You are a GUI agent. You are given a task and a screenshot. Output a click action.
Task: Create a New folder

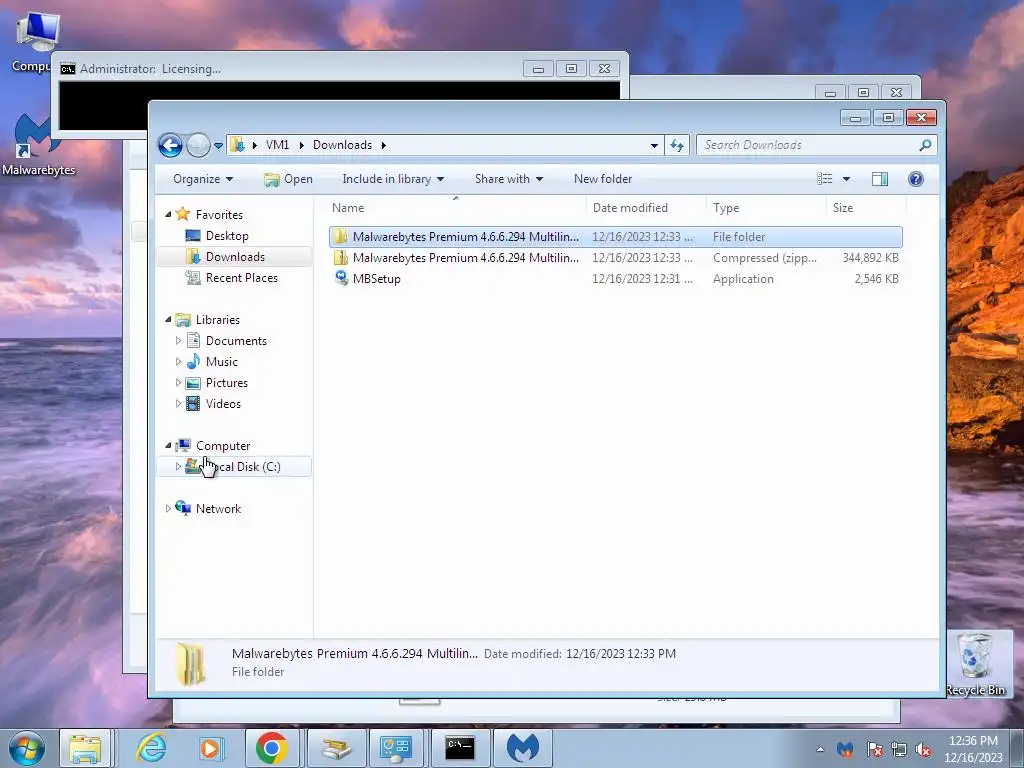603,179
